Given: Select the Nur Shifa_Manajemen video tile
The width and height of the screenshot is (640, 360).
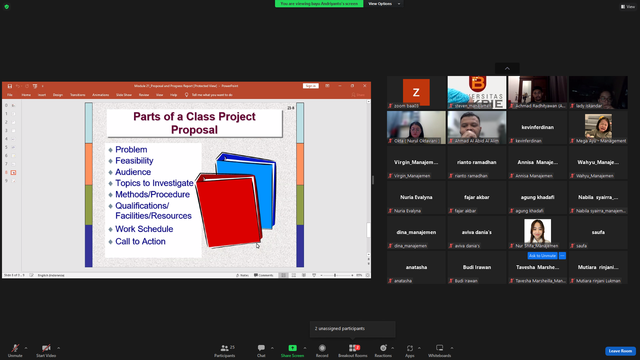Looking at the screenshot, I should (538, 233).
